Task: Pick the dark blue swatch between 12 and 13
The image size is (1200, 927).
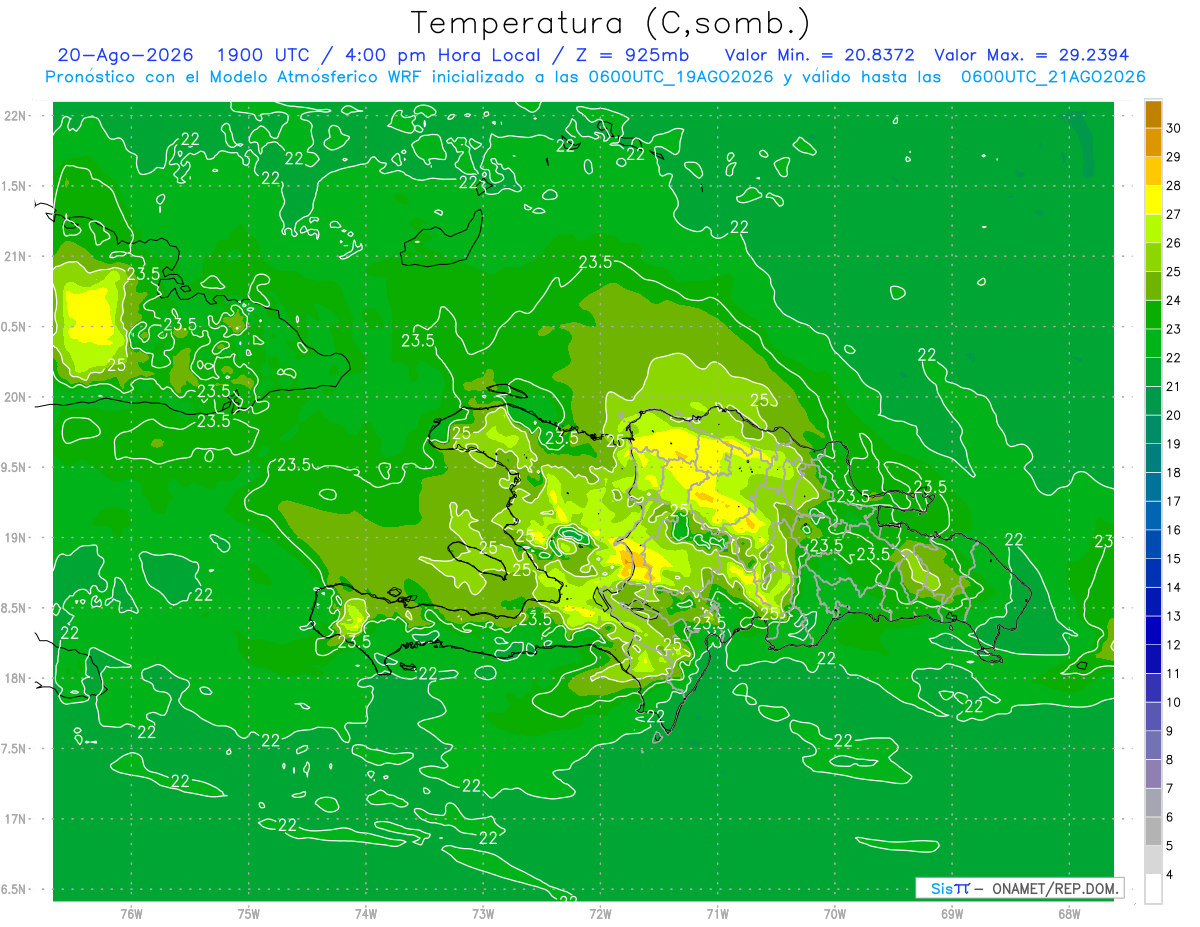Action: (1153, 630)
